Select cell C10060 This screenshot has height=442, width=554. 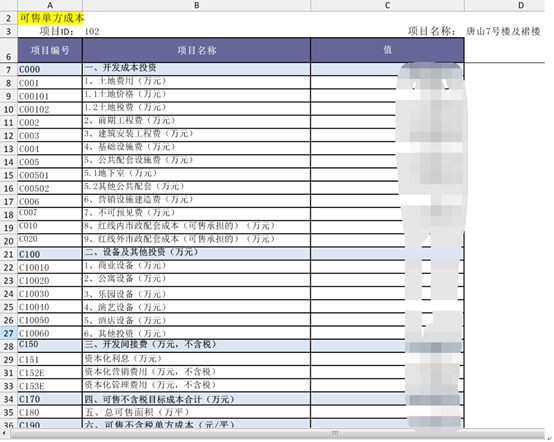pyautogui.click(x=50, y=333)
